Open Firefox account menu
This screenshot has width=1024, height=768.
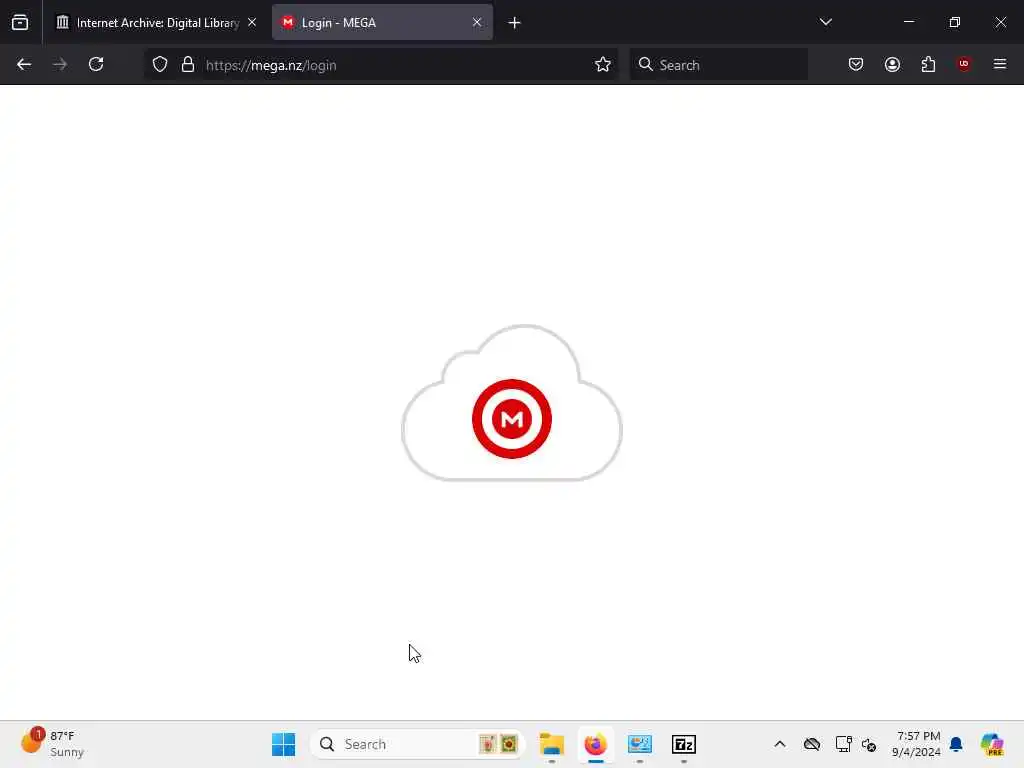click(x=892, y=64)
